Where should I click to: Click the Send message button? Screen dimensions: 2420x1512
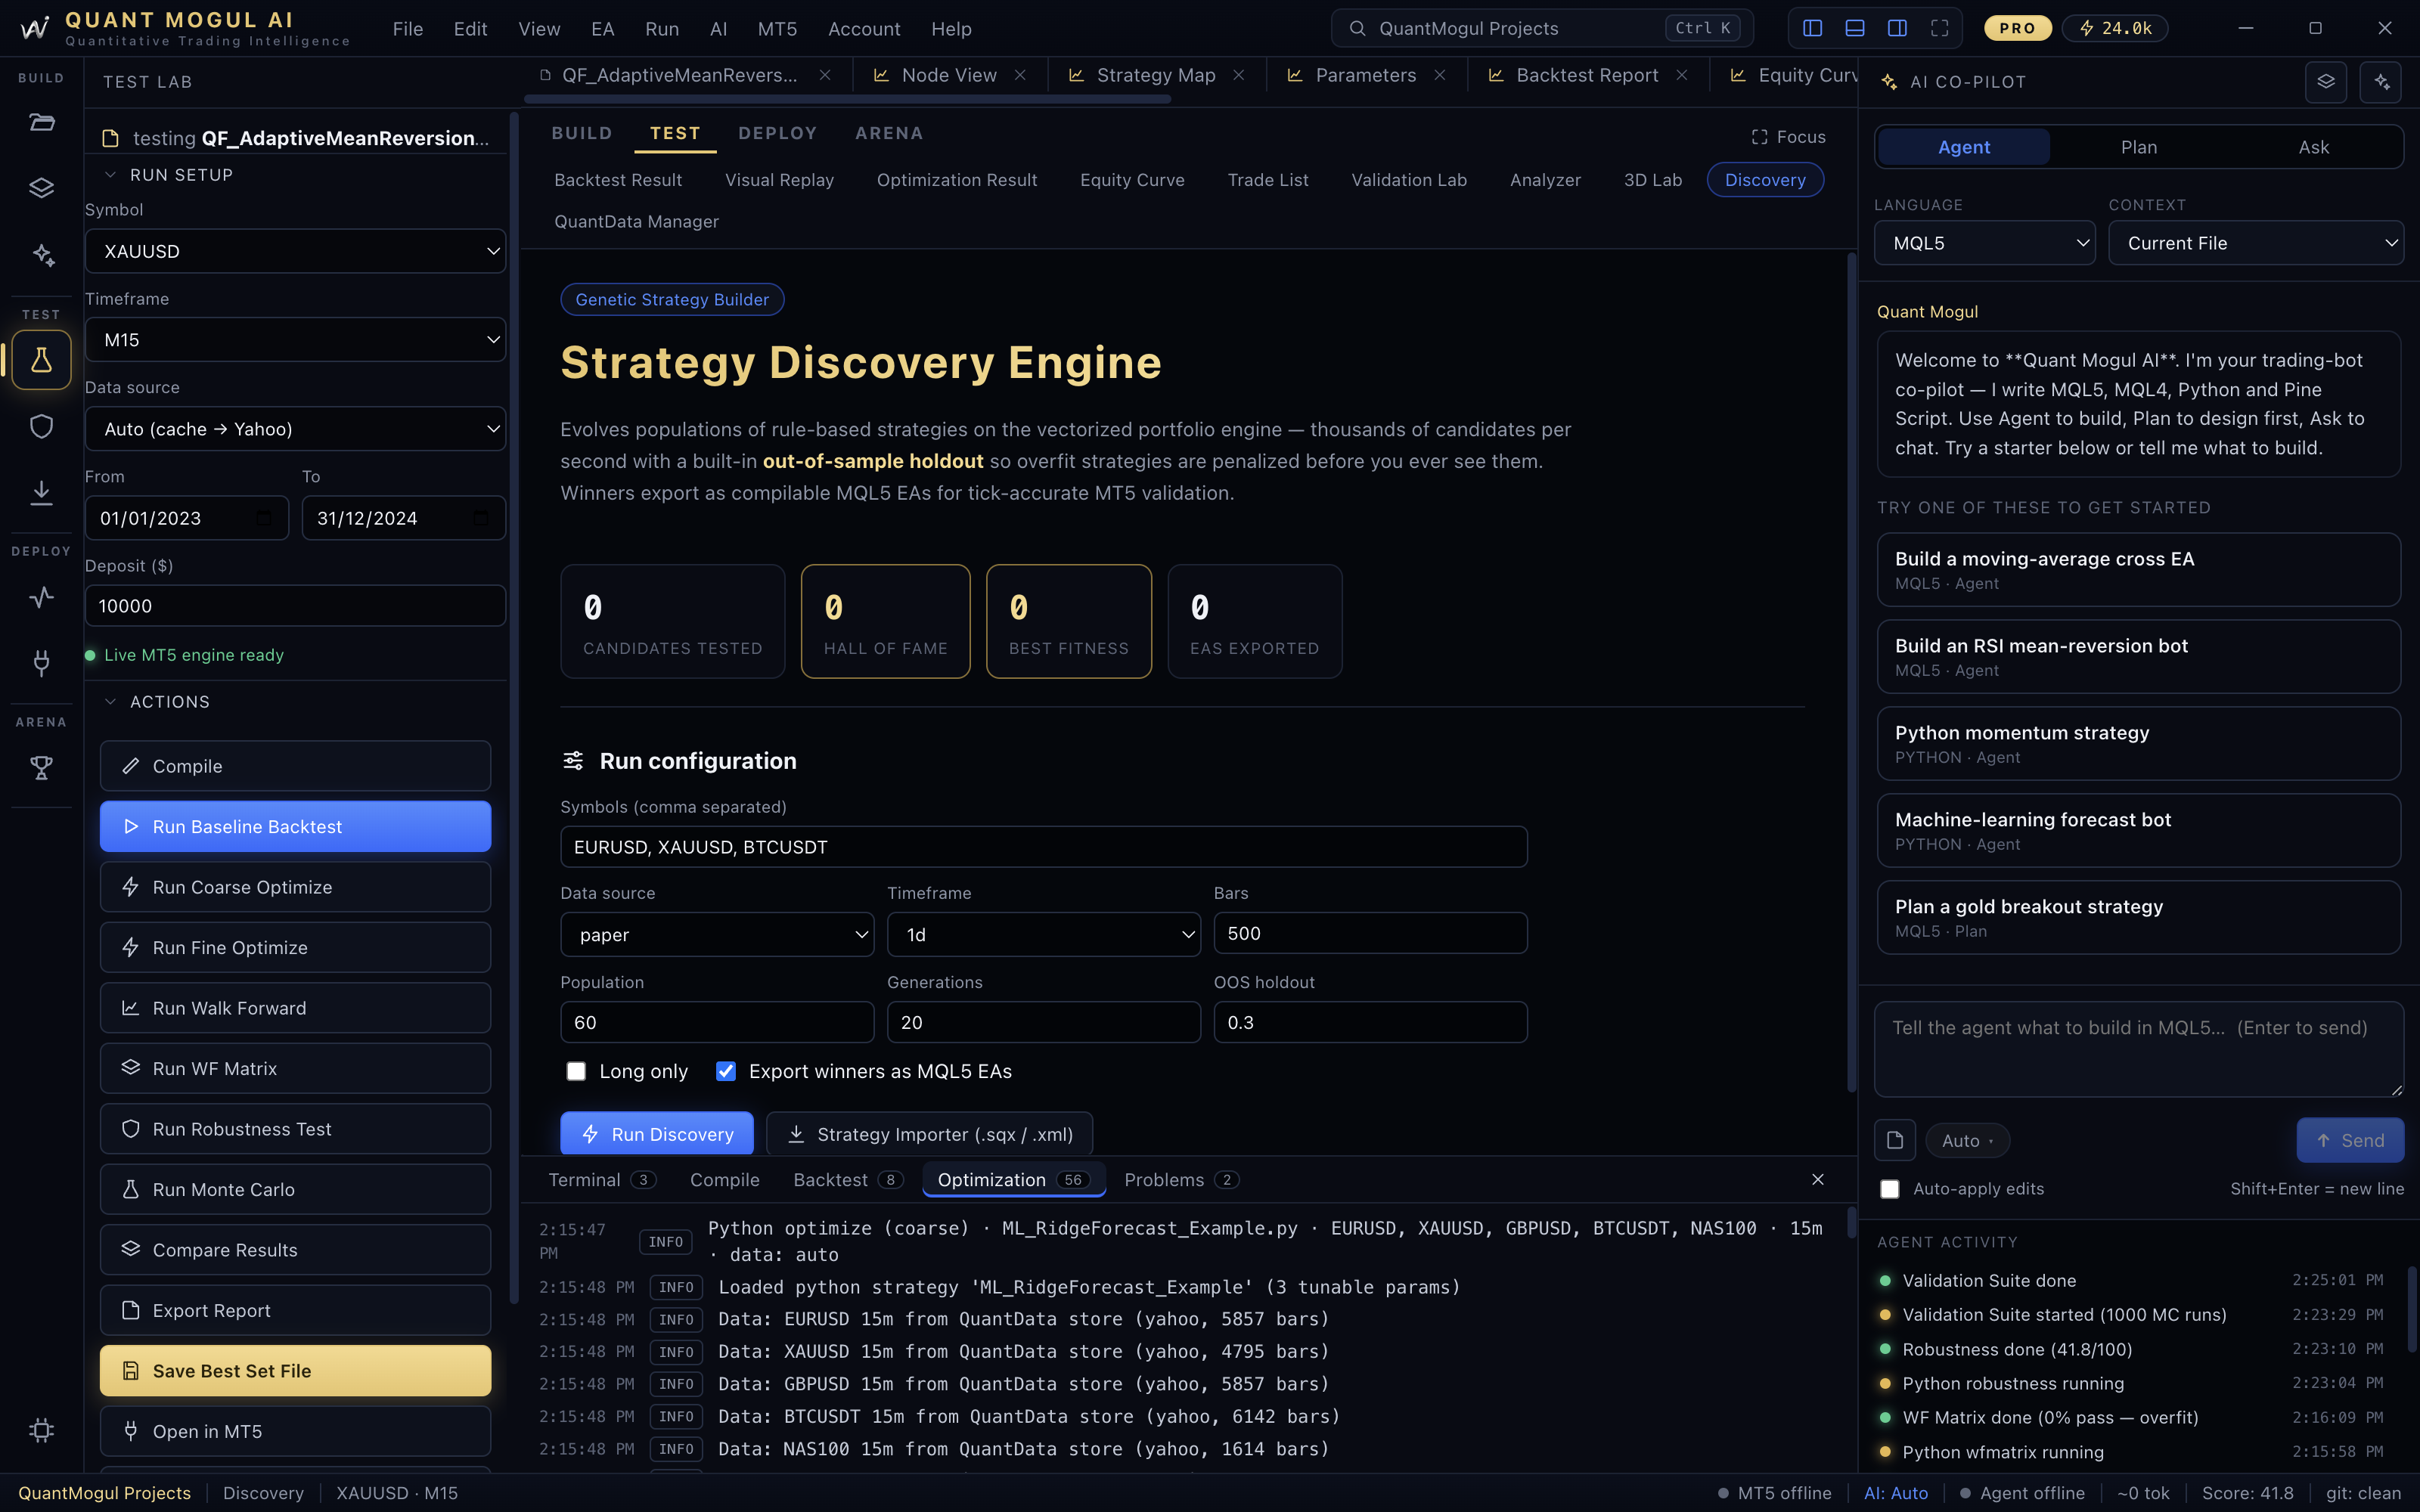tap(2350, 1140)
